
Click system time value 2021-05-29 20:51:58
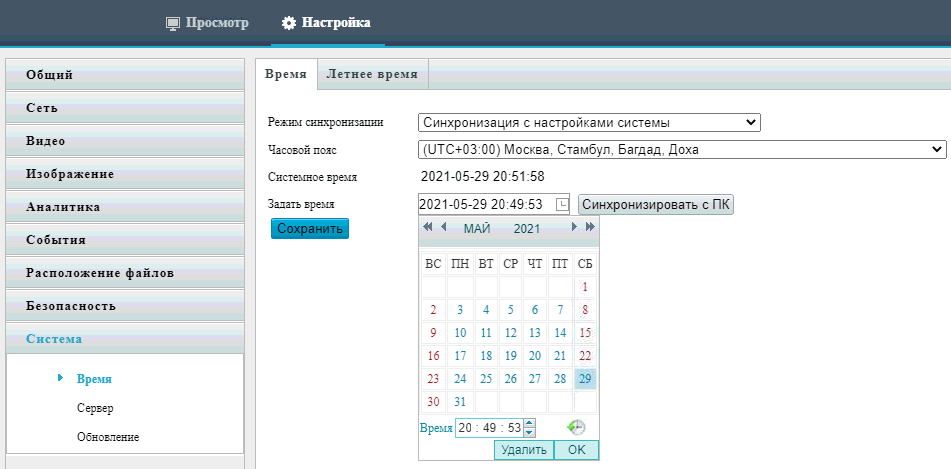482,177
